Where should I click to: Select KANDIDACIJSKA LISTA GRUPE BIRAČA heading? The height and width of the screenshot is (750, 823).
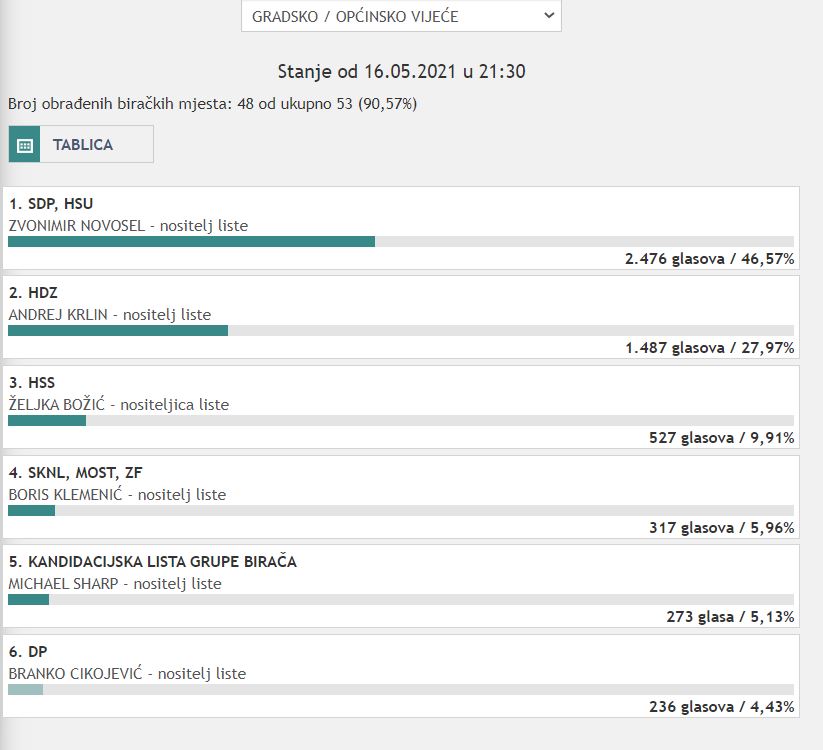(x=152, y=562)
